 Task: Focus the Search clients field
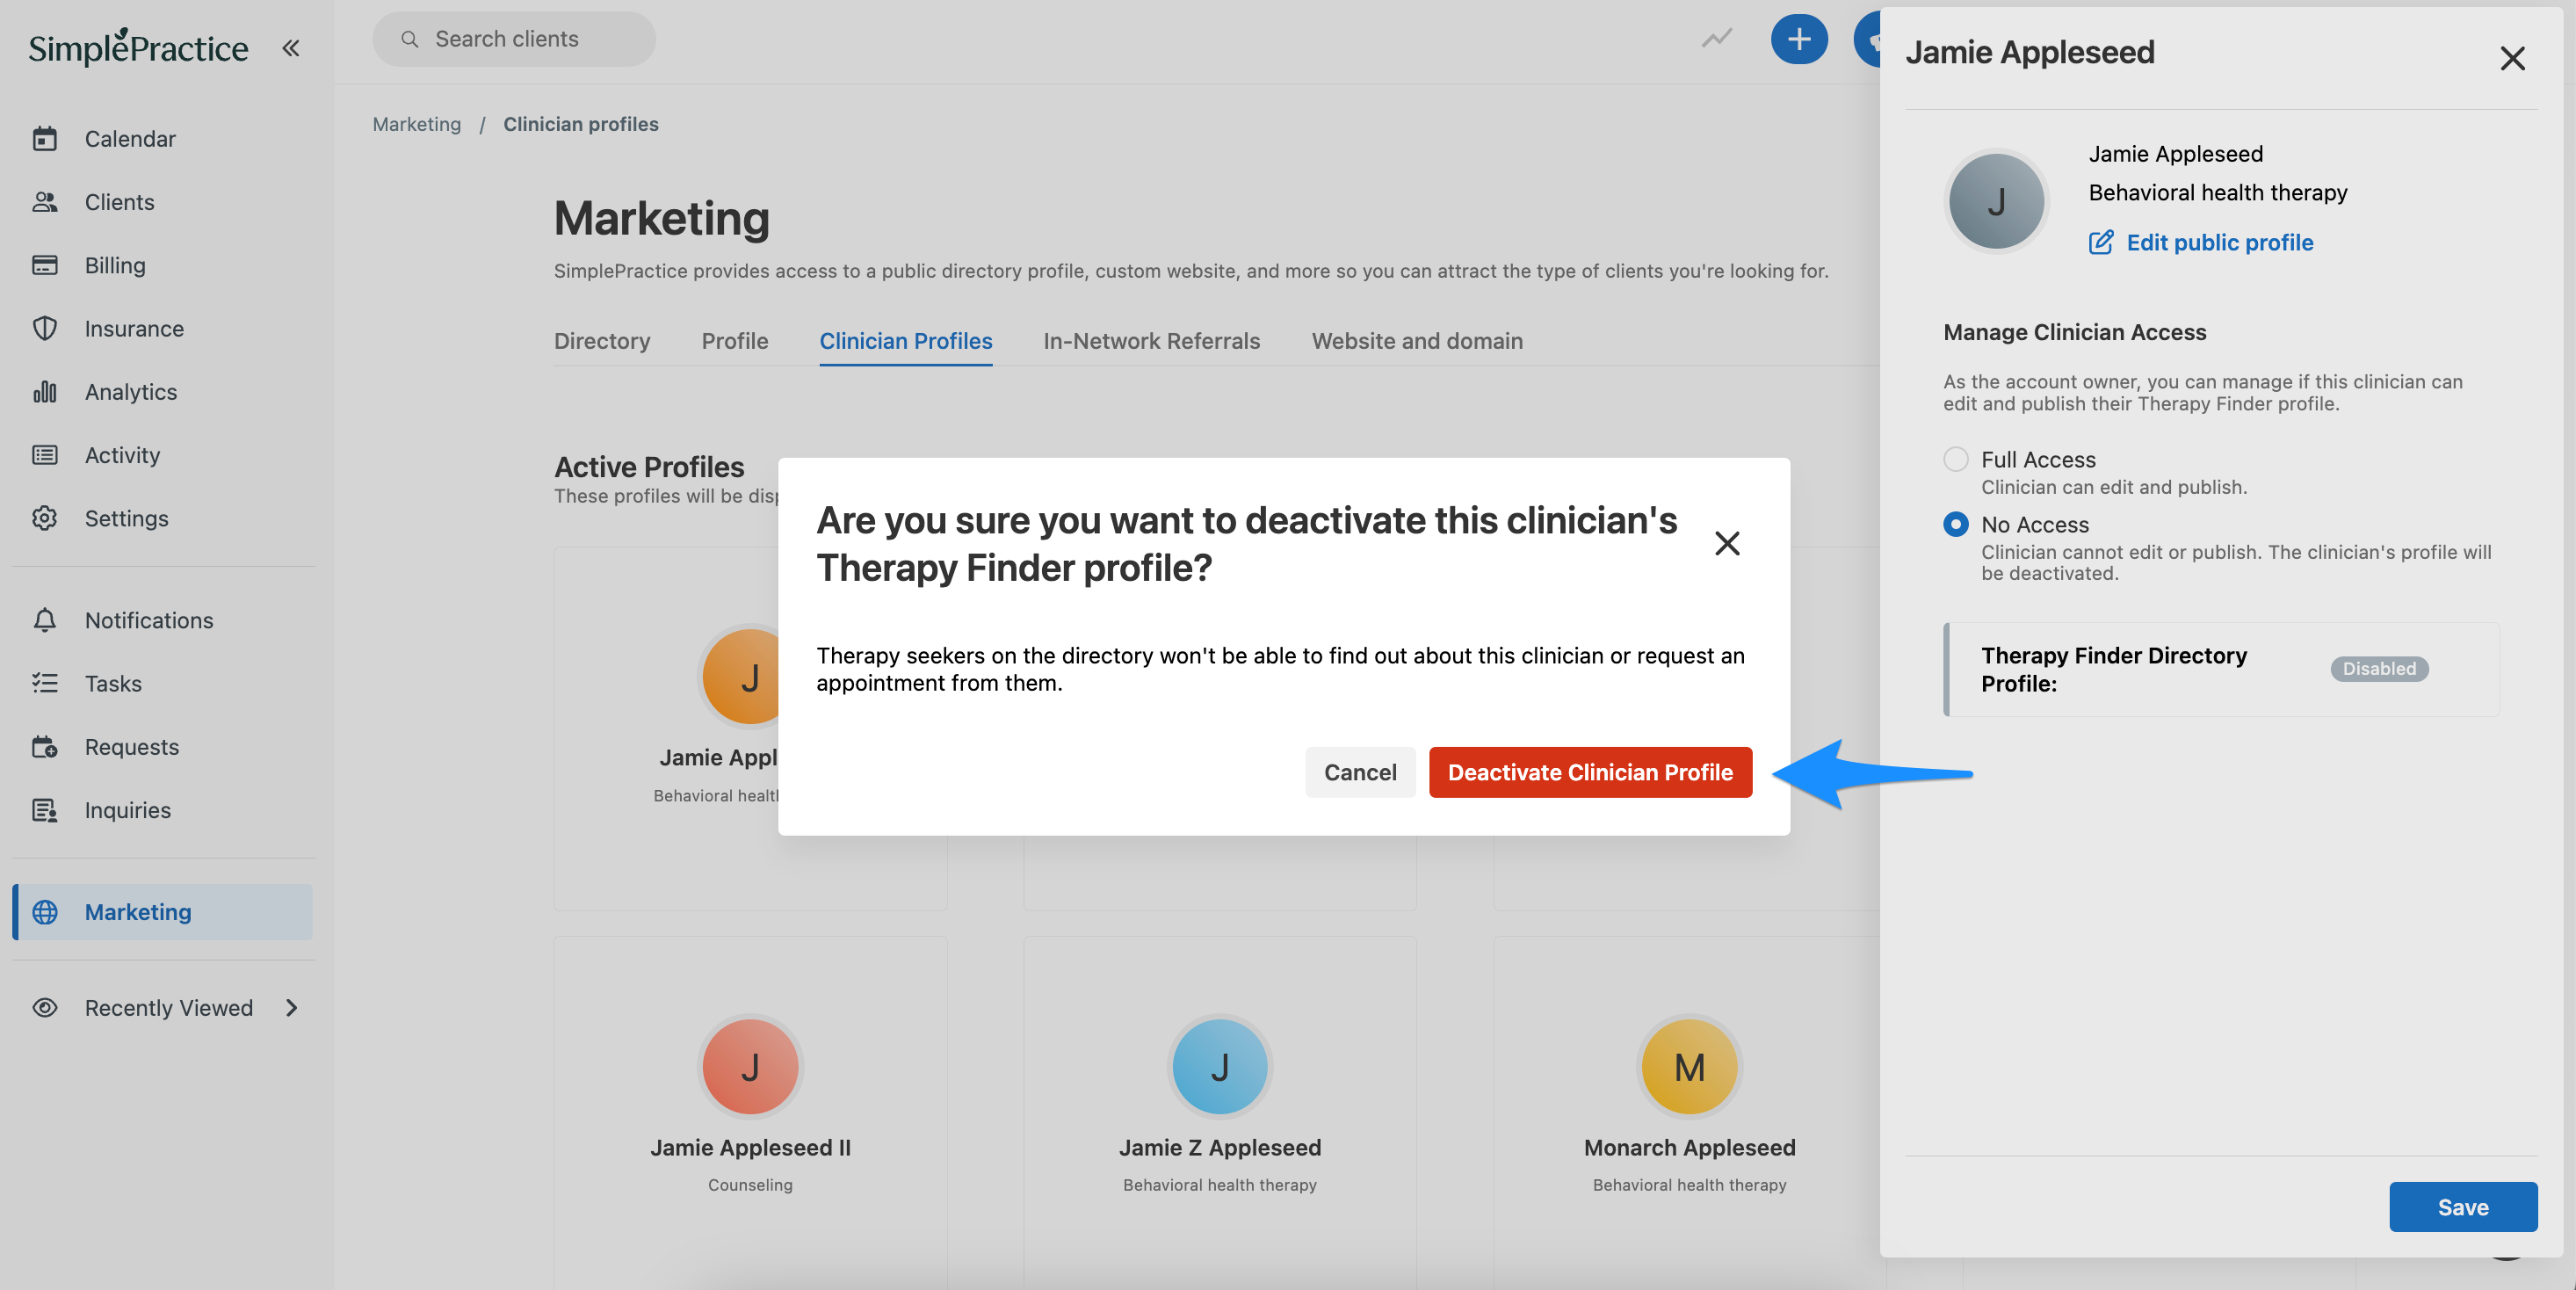click(x=514, y=39)
